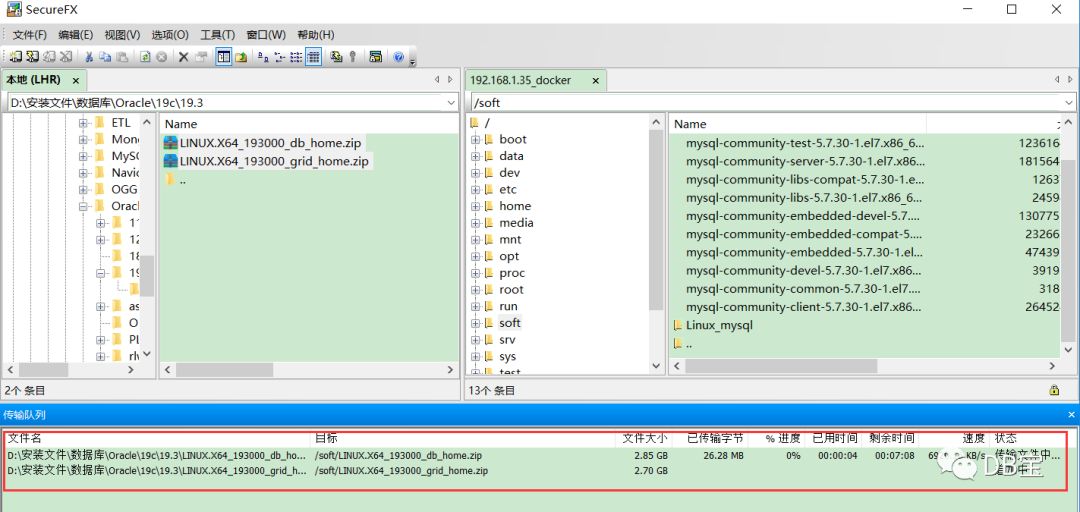Click the key icon in the toolbar

352,57
